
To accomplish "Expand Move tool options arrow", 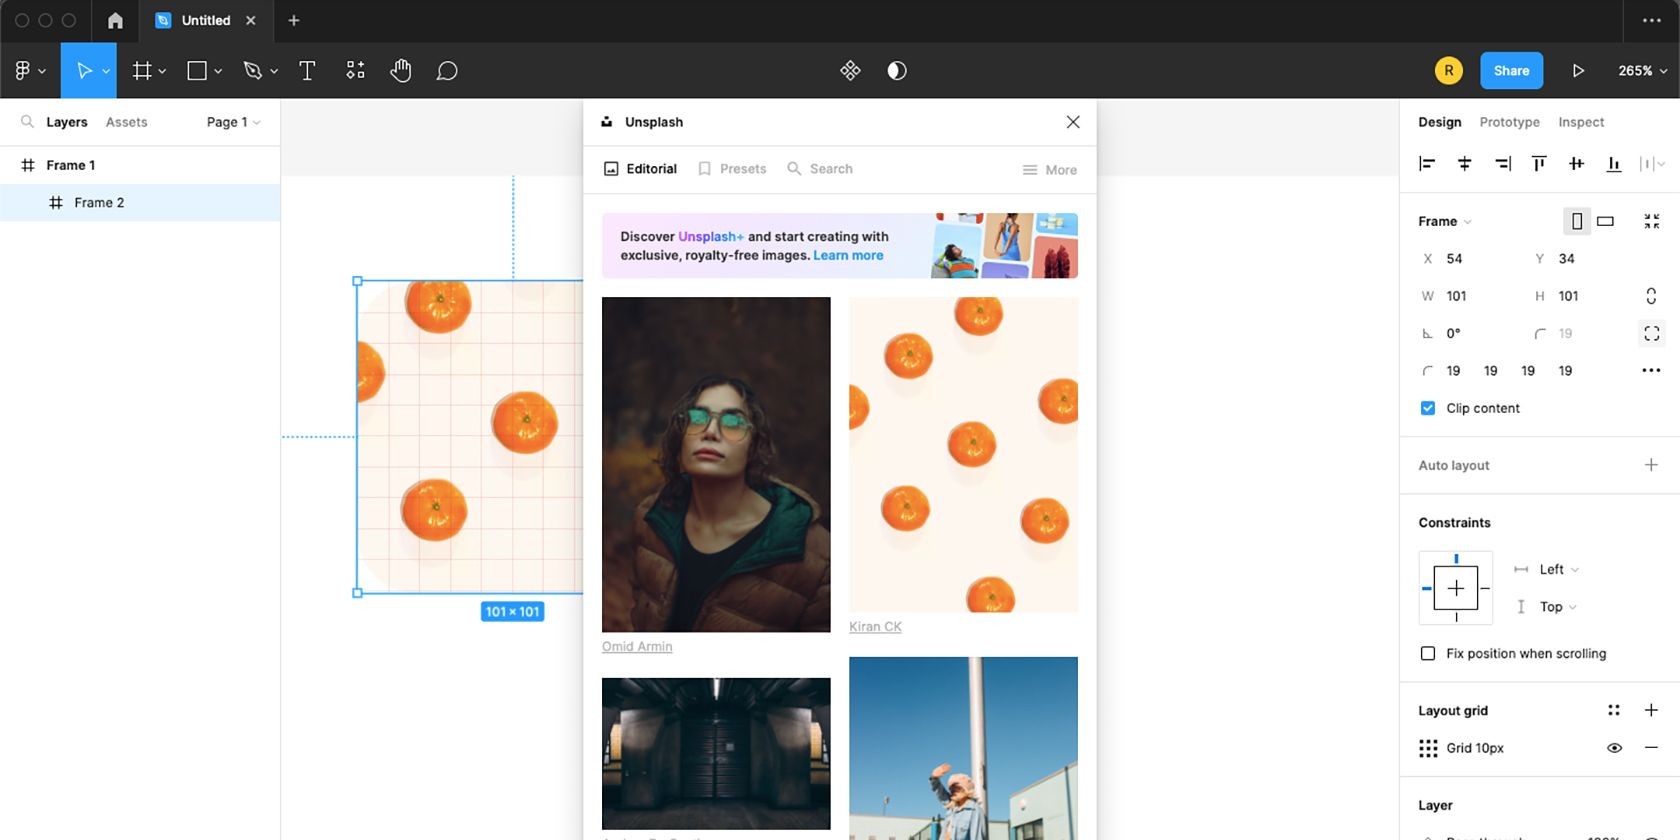I will click(x=106, y=71).
